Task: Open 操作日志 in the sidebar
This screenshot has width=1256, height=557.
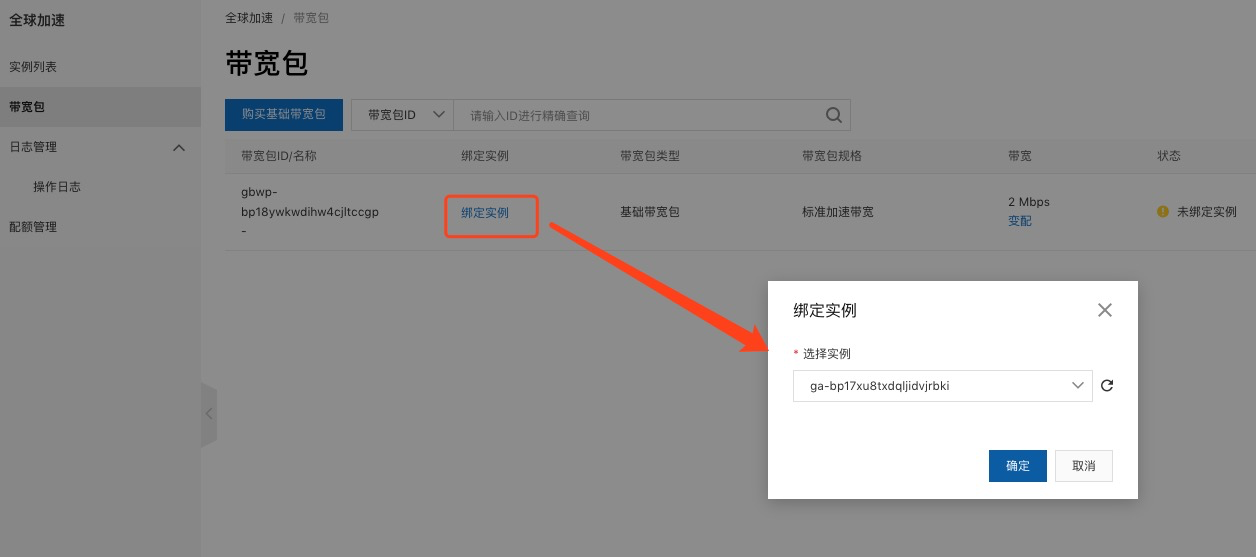Action: (57, 187)
